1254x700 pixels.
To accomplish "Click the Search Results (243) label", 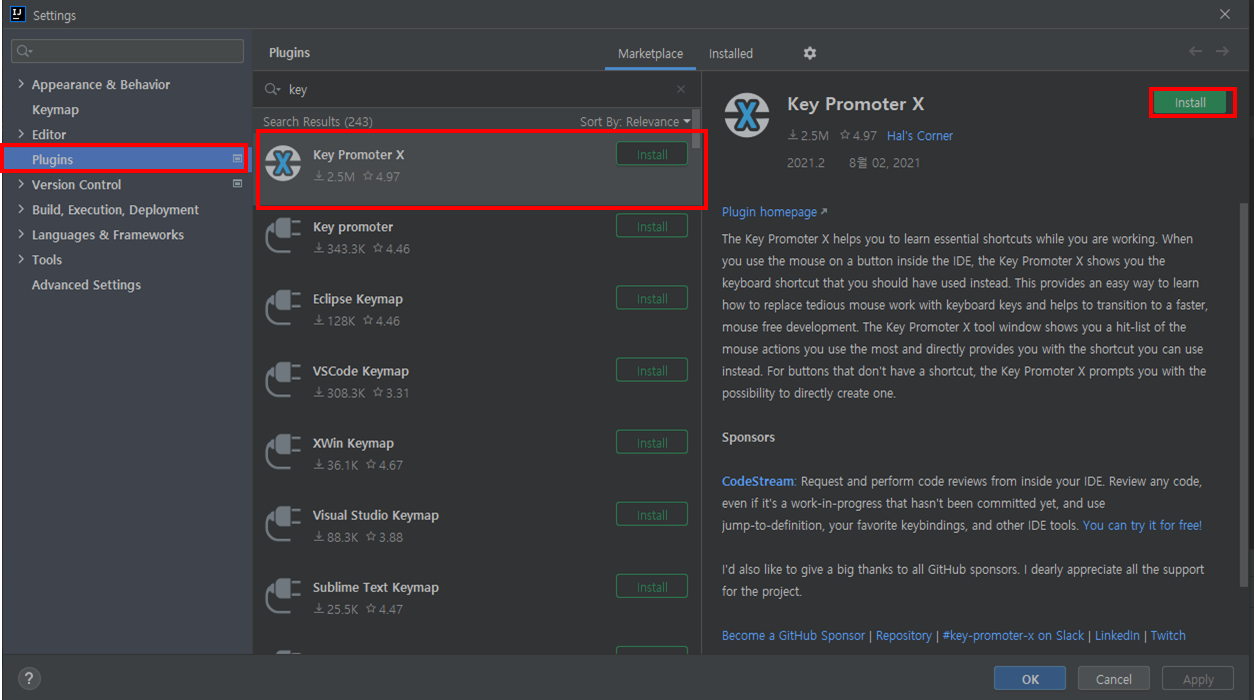I will pos(318,121).
